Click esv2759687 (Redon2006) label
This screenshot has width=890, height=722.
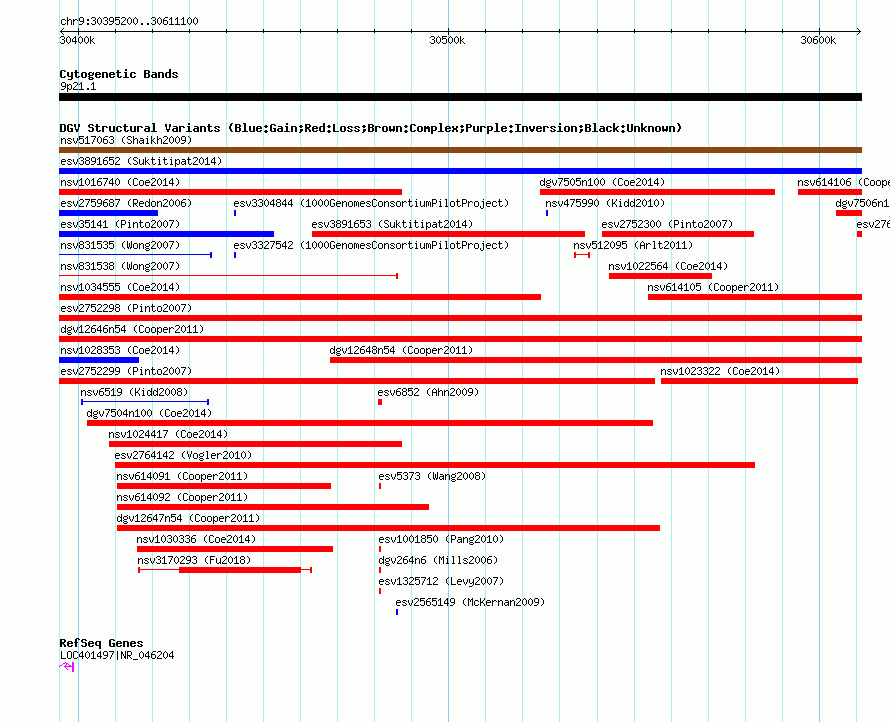[126, 203]
